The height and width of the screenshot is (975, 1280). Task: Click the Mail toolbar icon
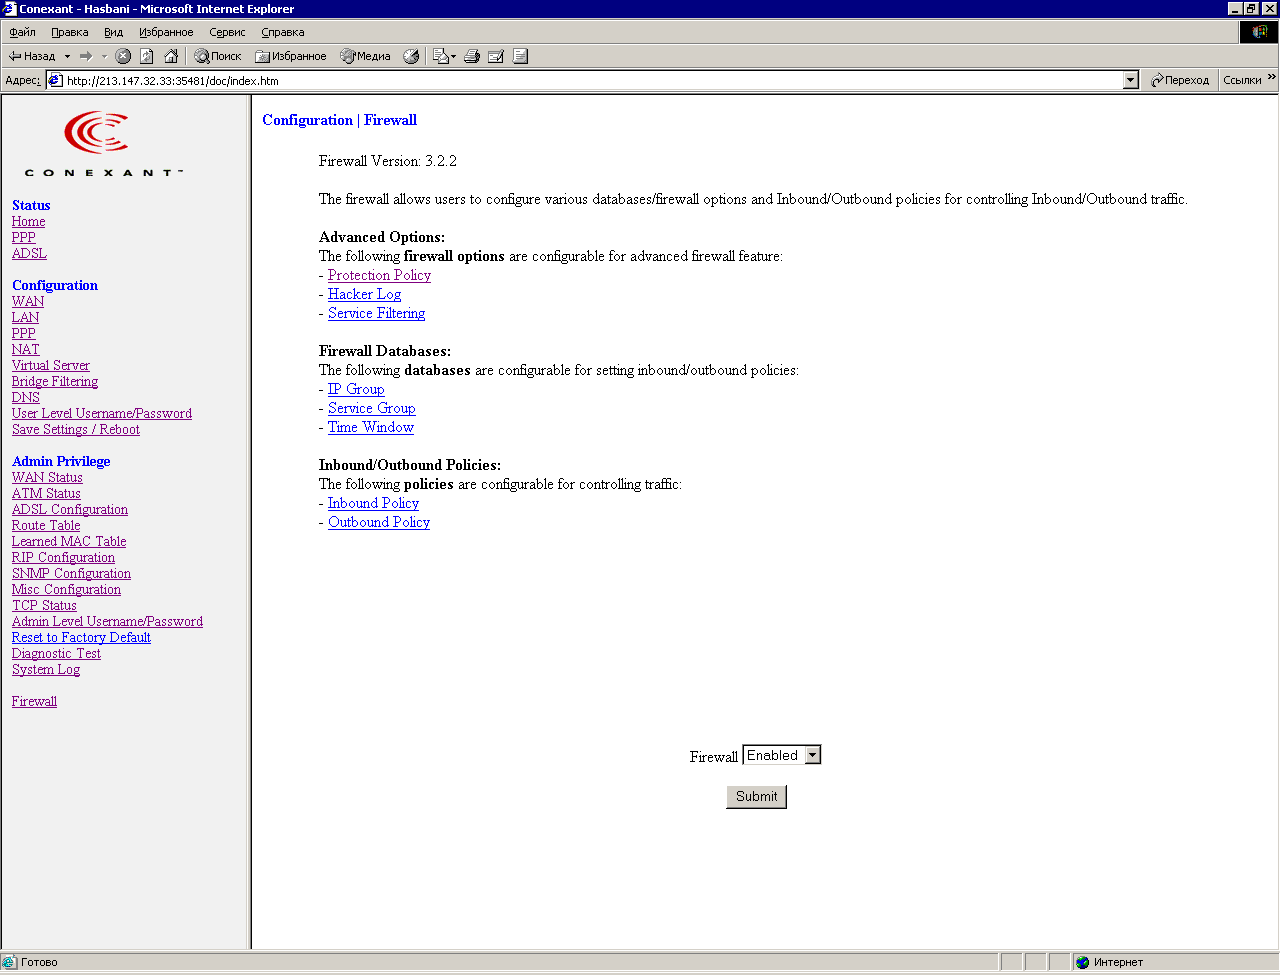coord(441,56)
